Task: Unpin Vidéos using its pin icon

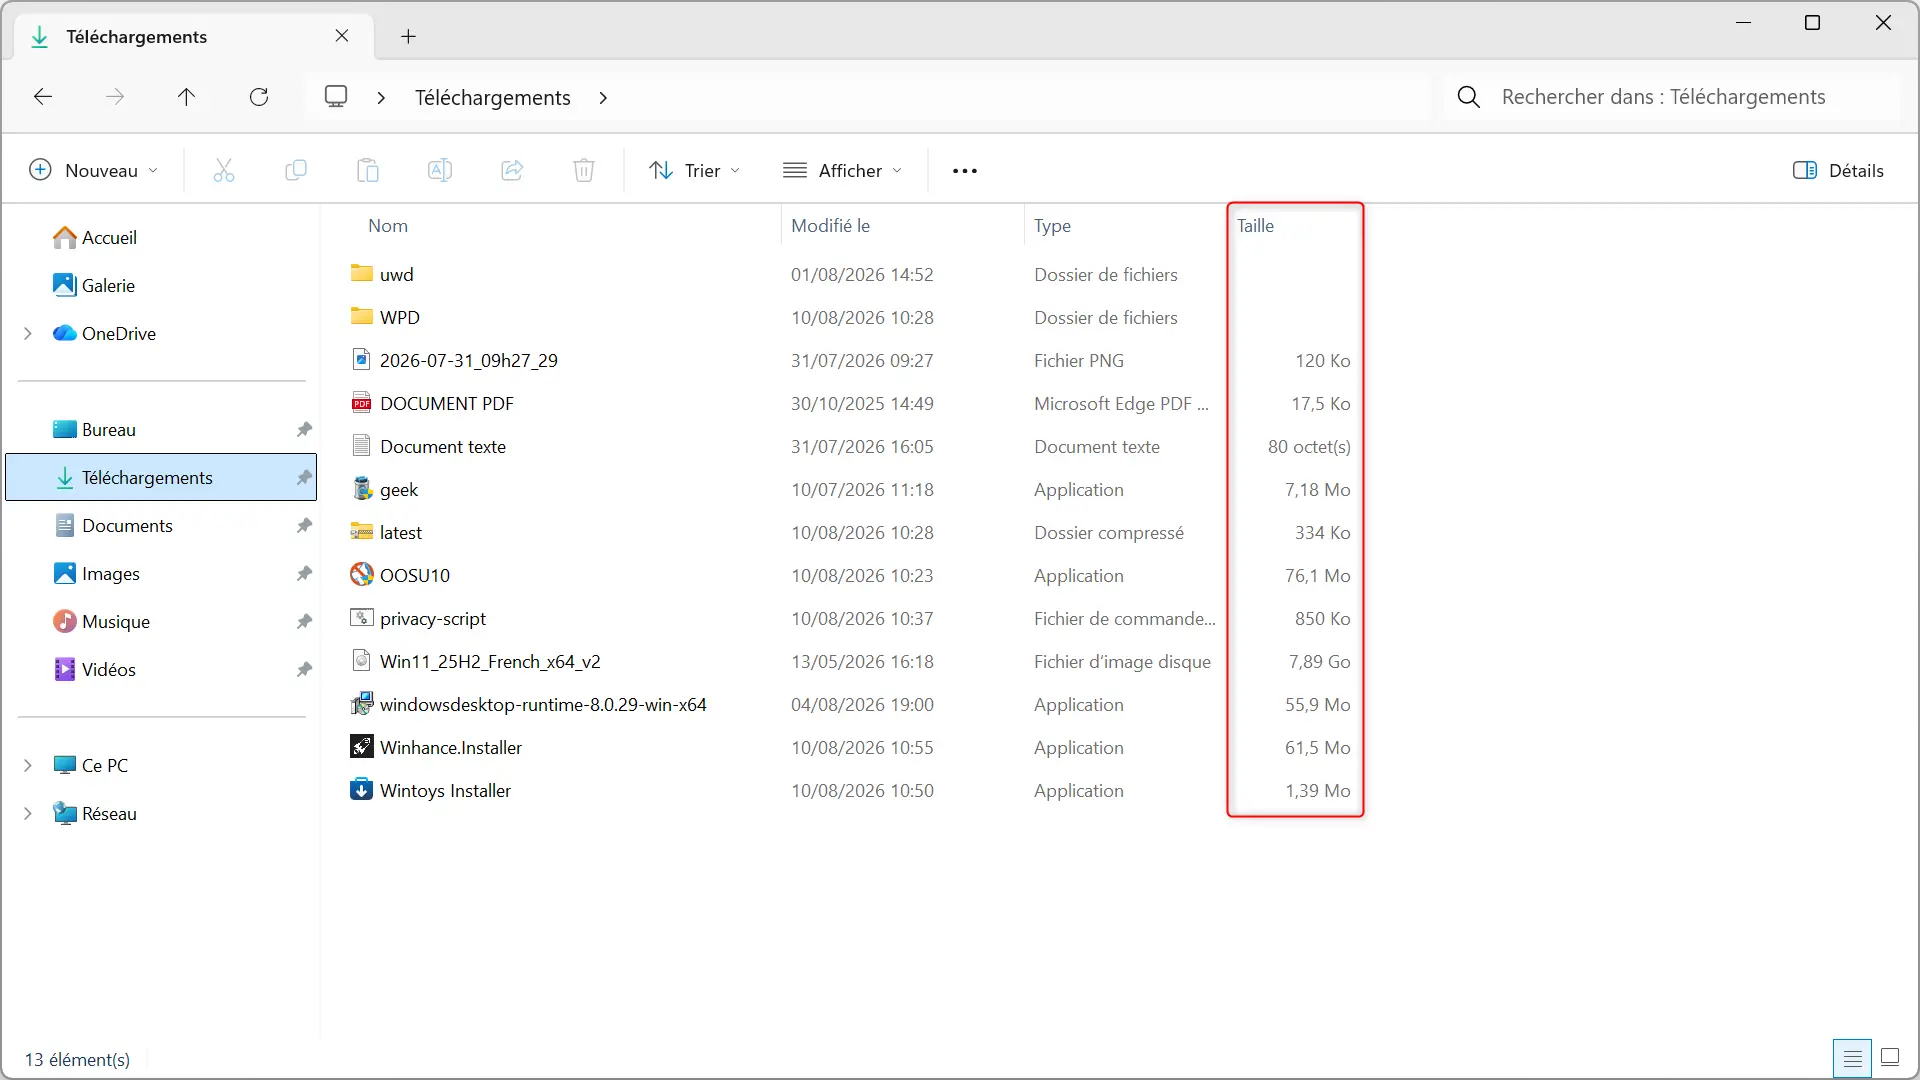Action: click(304, 669)
